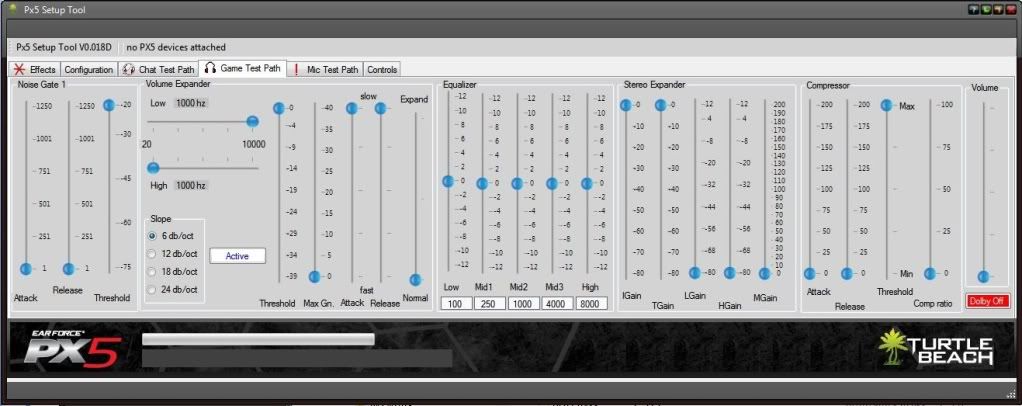Toggle the red Dolby Off button
The image size is (1022, 406).
[x=984, y=300]
